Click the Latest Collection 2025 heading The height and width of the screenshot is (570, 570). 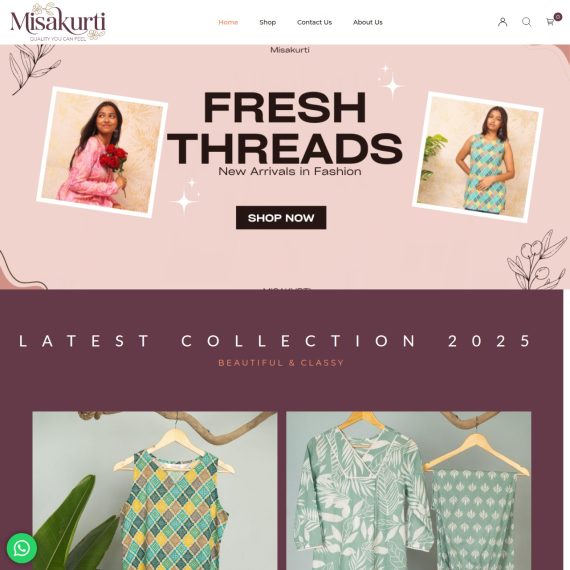click(x=275, y=341)
